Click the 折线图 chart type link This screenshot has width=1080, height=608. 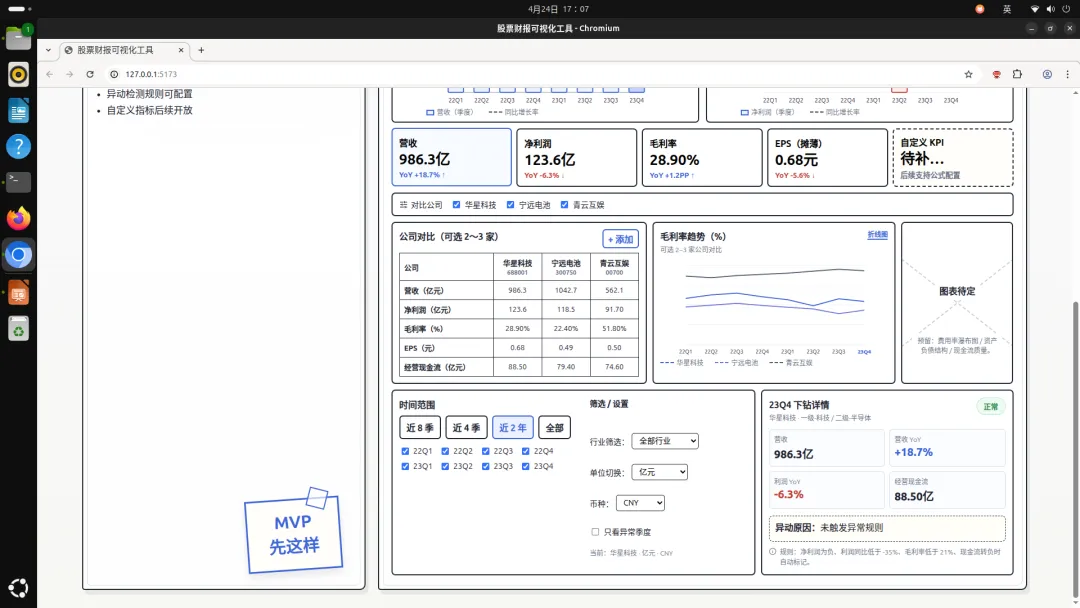tap(877, 235)
